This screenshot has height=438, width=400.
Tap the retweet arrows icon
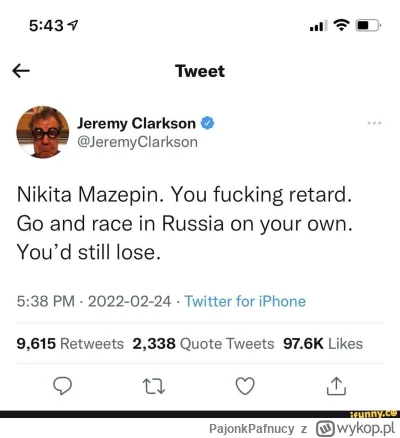154,386
